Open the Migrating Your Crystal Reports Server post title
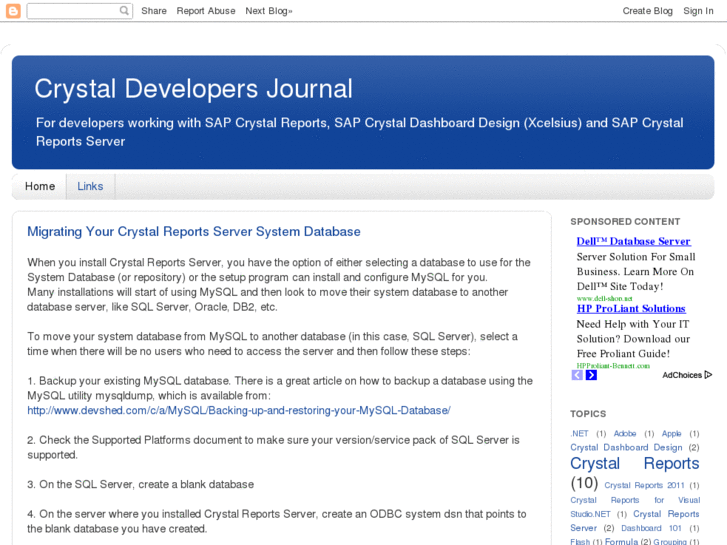Viewport: 727px width, 545px height. click(x=194, y=231)
